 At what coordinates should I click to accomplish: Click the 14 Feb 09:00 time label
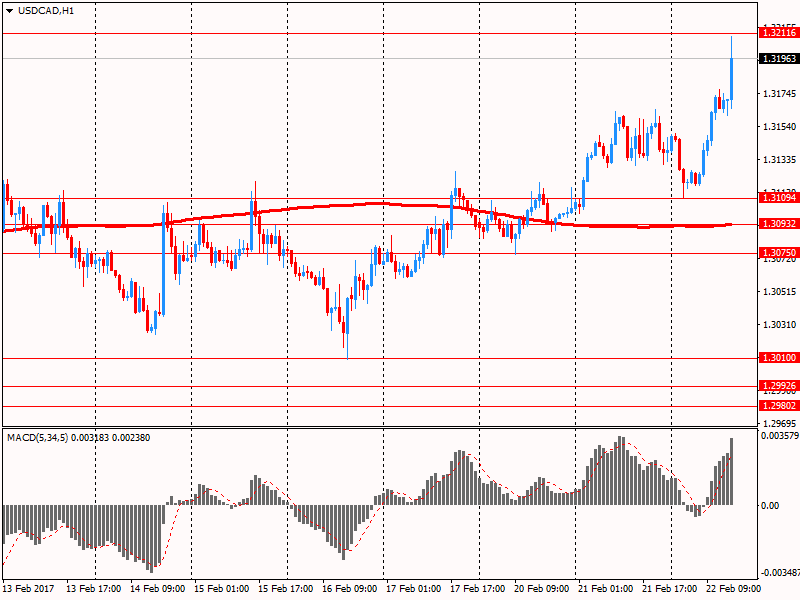click(x=158, y=588)
